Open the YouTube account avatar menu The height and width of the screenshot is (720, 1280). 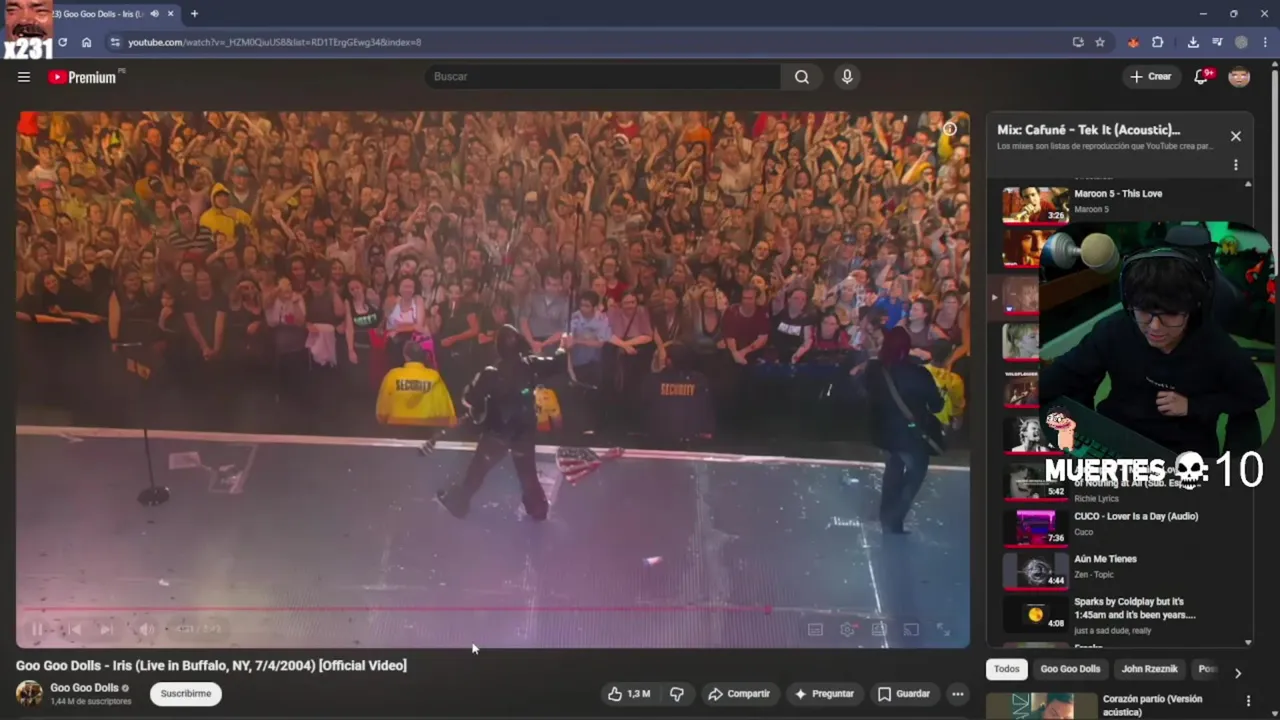click(1239, 77)
